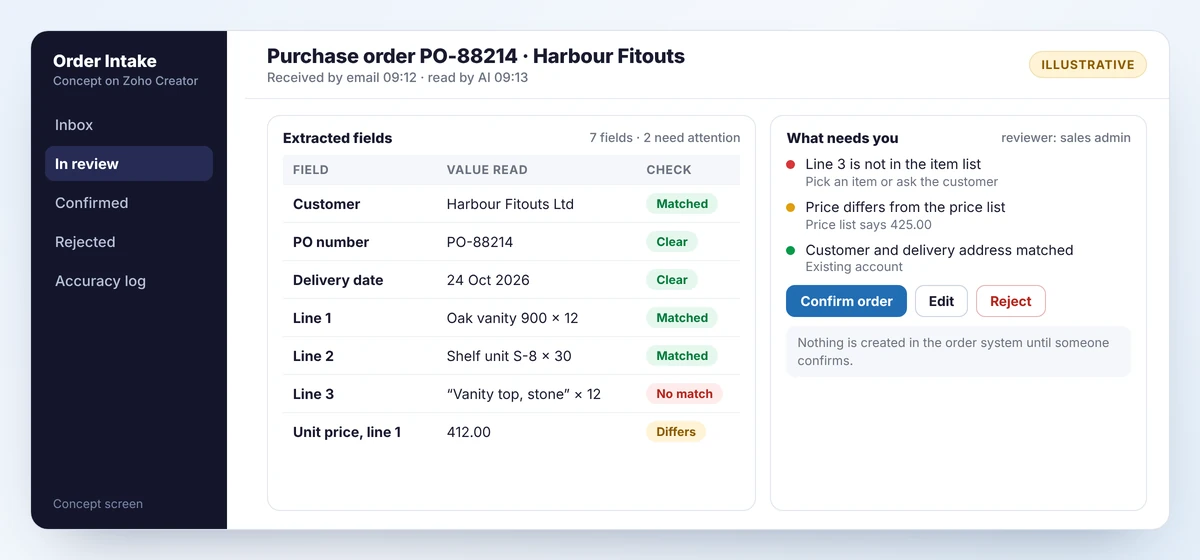
Task: Click the Order Intake app title
Action: click(105, 61)
